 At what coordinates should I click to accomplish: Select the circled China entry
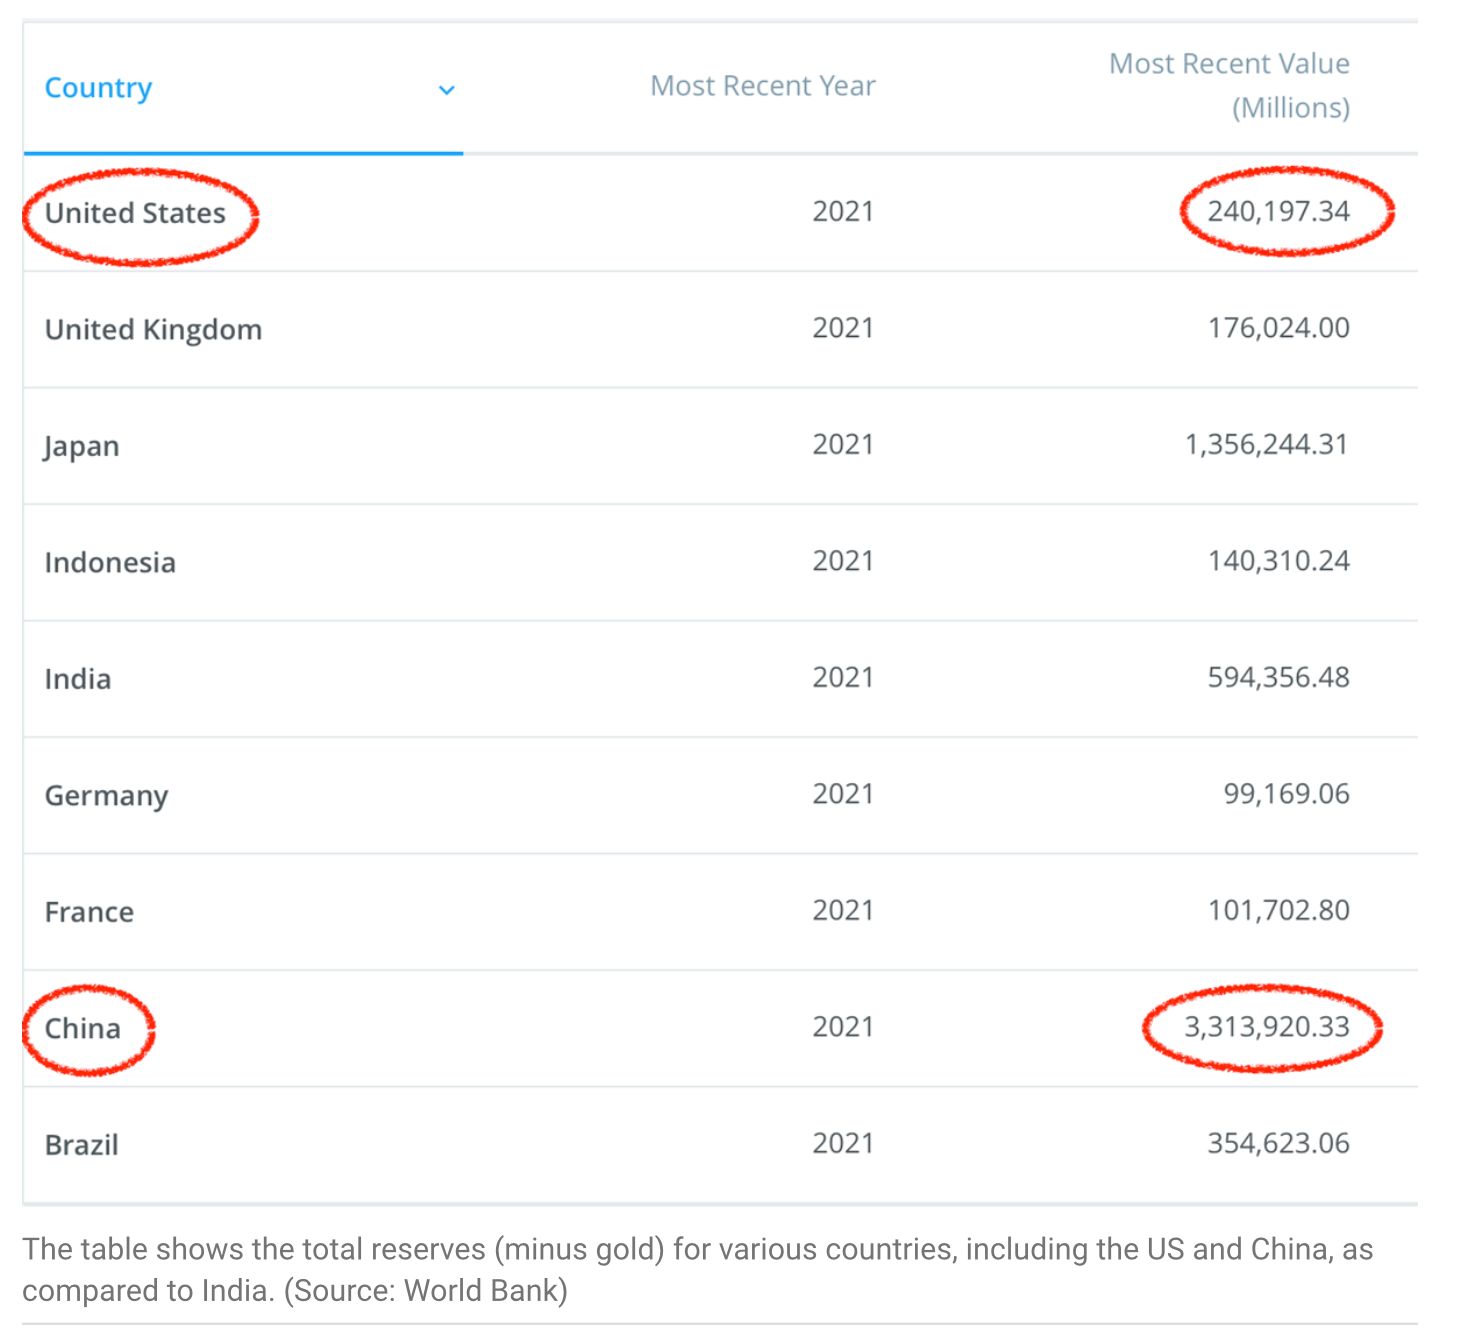pyautogui.click(x=83, y=1028)
